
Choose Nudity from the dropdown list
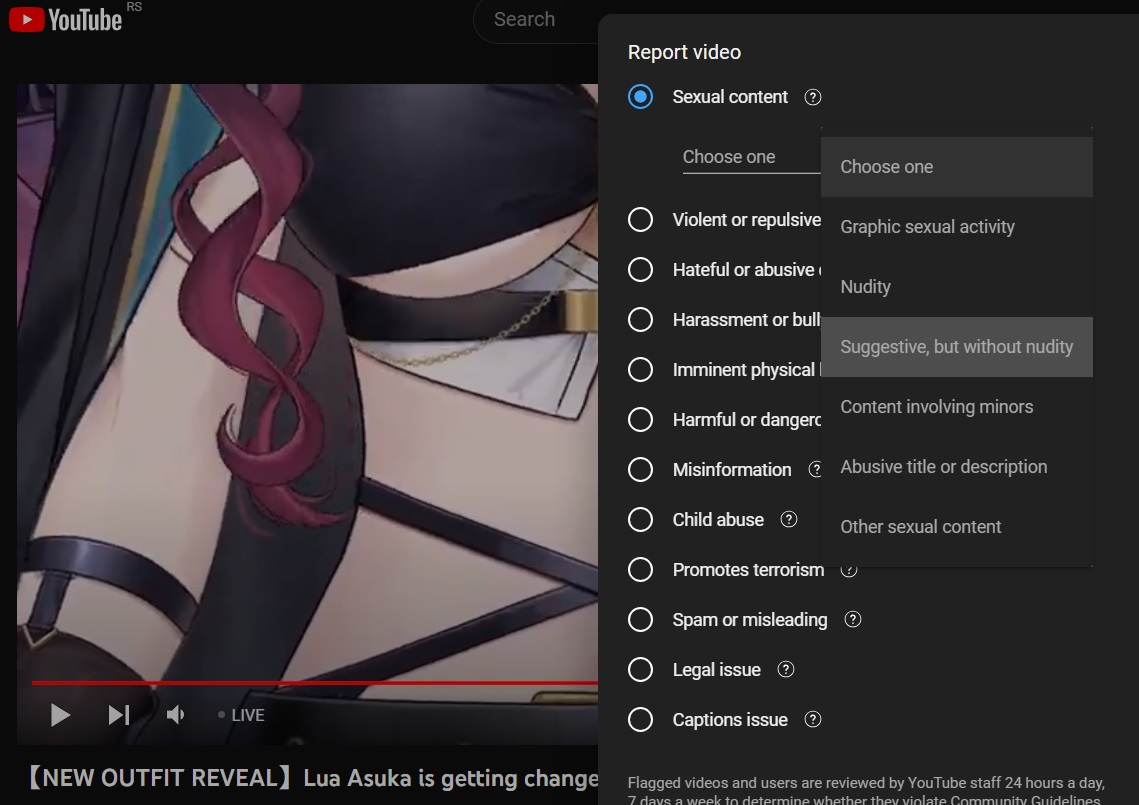click(x=957, y=287)
